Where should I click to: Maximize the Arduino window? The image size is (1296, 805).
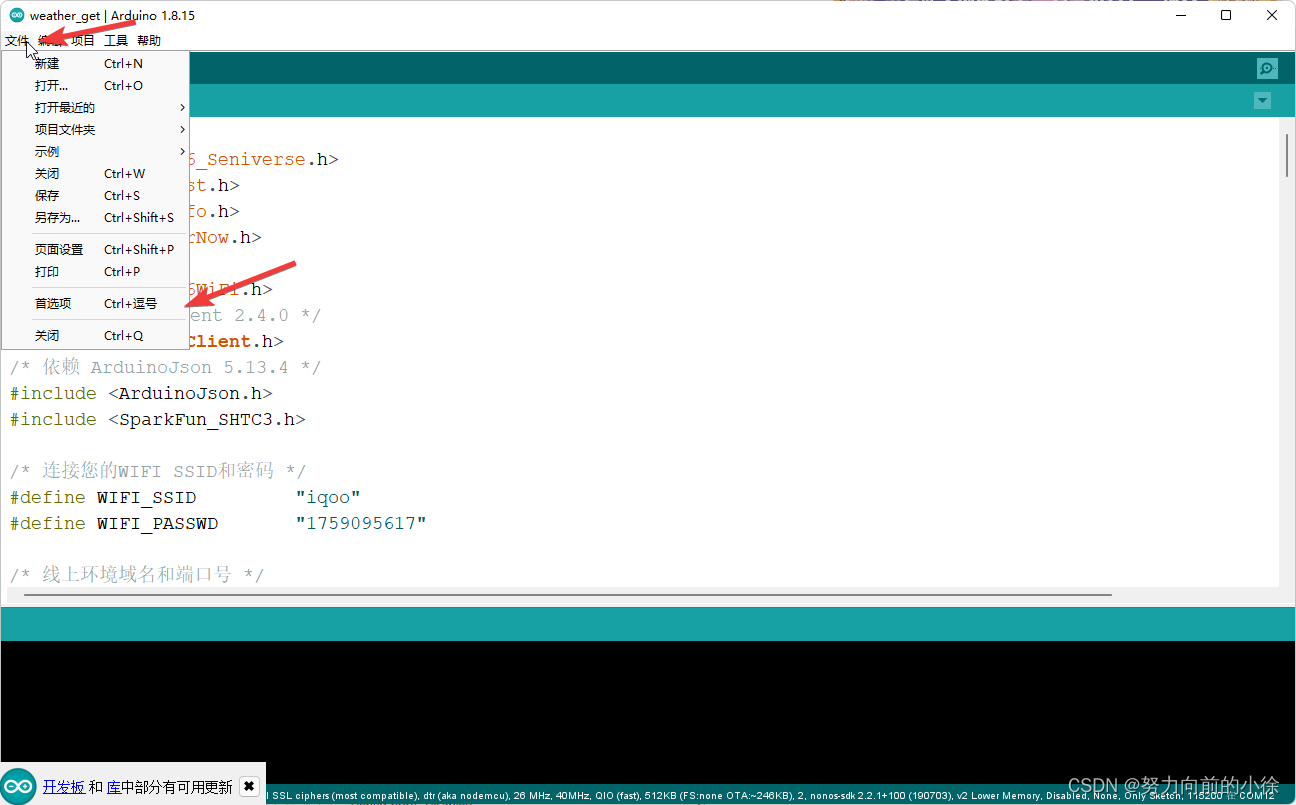pyautogui.click(x=1226, y=15)
